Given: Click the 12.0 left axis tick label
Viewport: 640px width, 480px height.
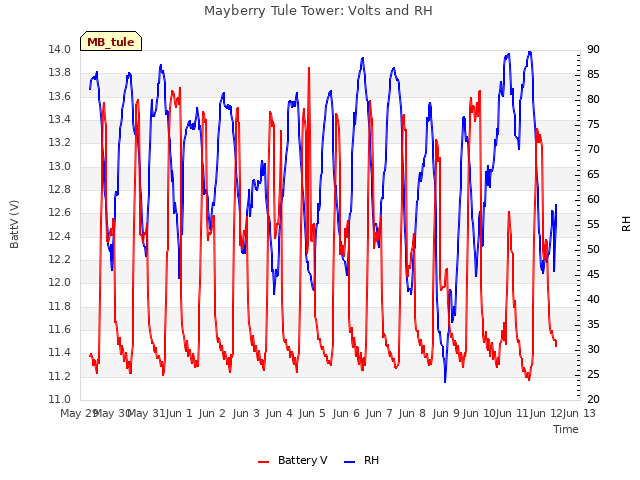Looking at the screenshot, I should coord(59,283).
